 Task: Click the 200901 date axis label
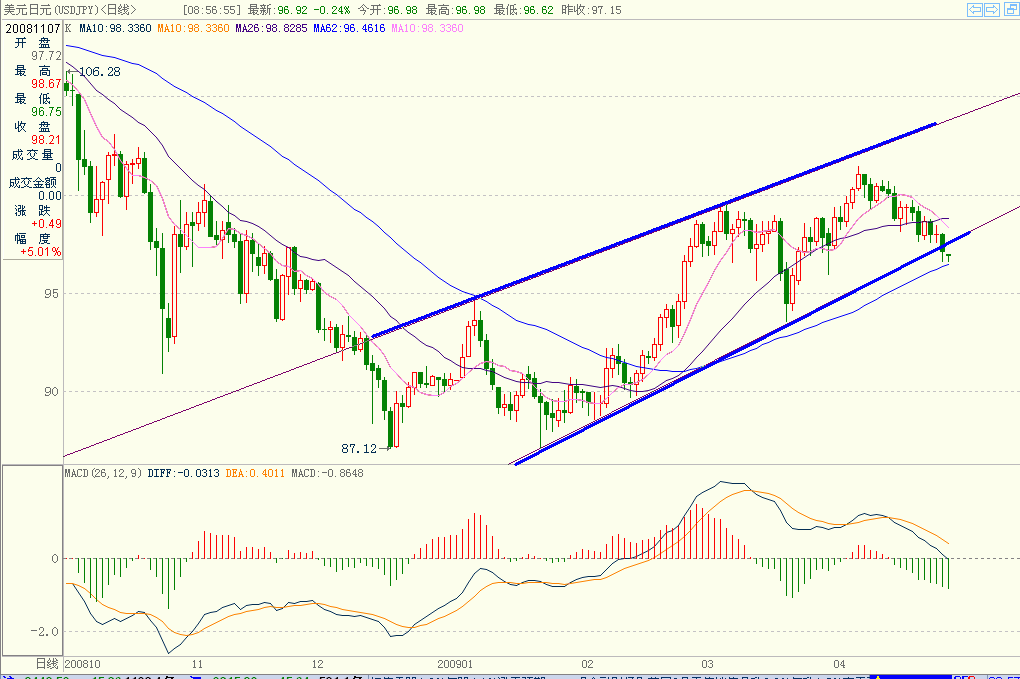pos(455,664)
